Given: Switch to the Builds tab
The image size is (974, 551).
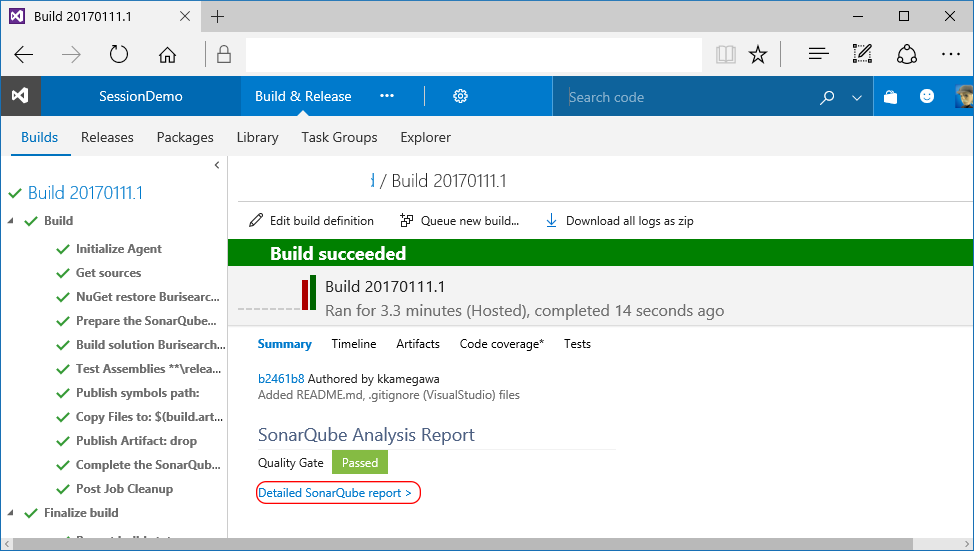Looking at the screenshot, I should point(40,137).
